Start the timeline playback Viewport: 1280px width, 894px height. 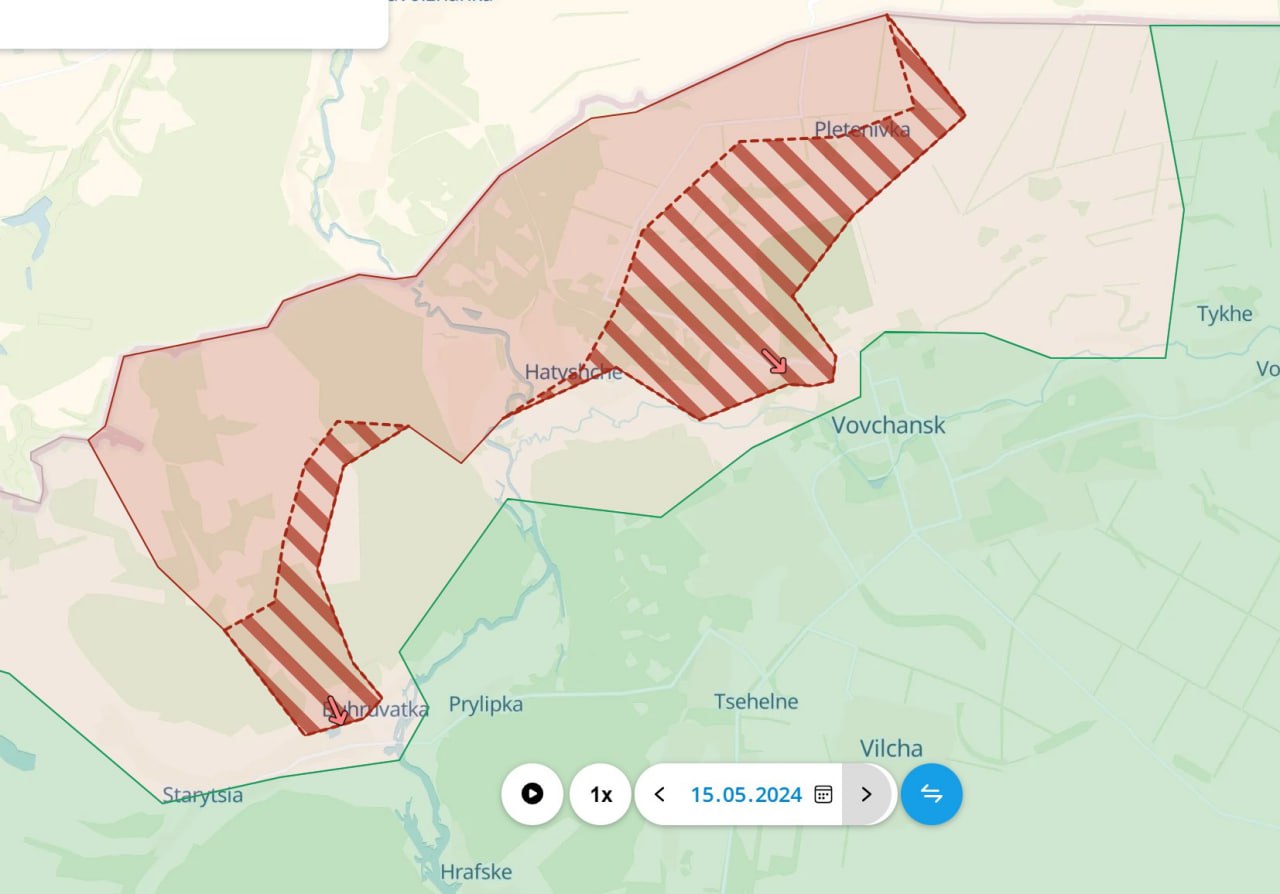coord(532,794)
